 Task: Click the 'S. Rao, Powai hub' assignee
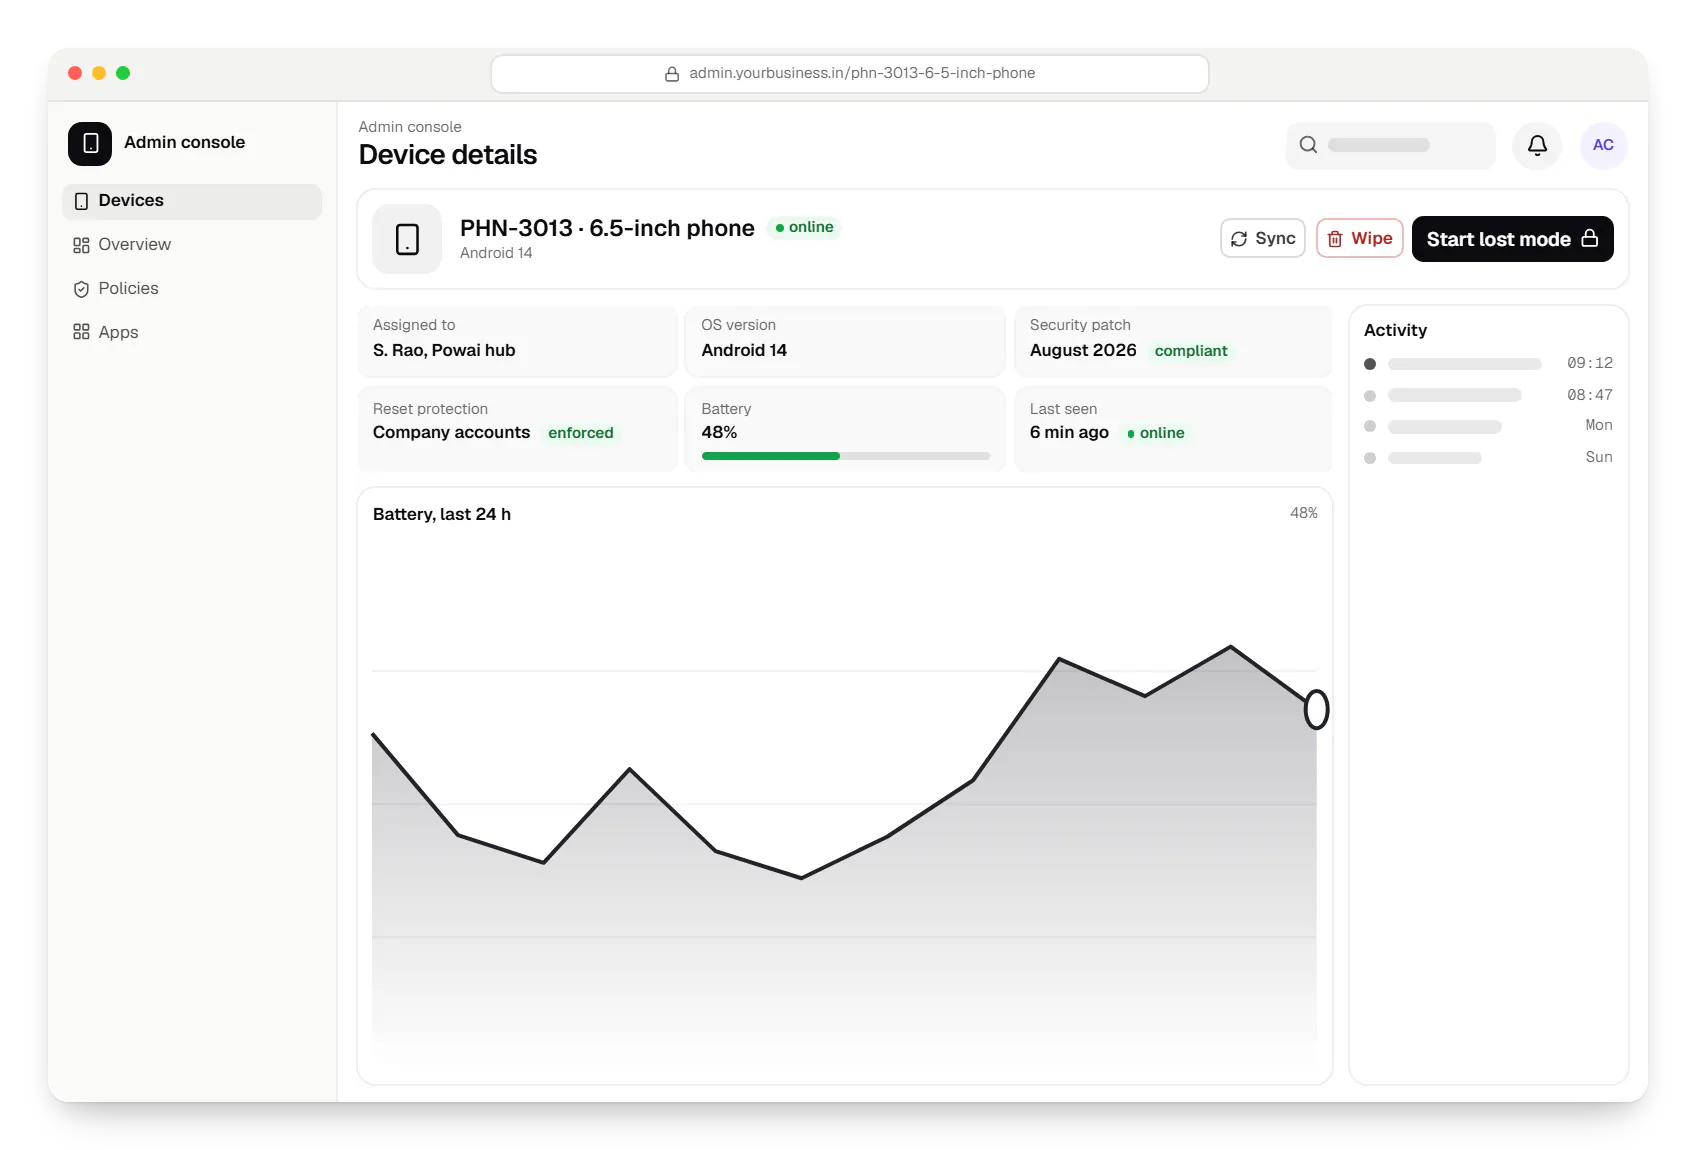point(444,351)
